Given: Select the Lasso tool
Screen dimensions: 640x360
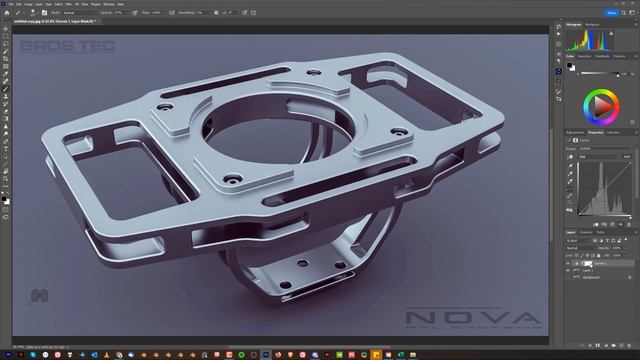Looking at the screenshot, I should (5, 44).
